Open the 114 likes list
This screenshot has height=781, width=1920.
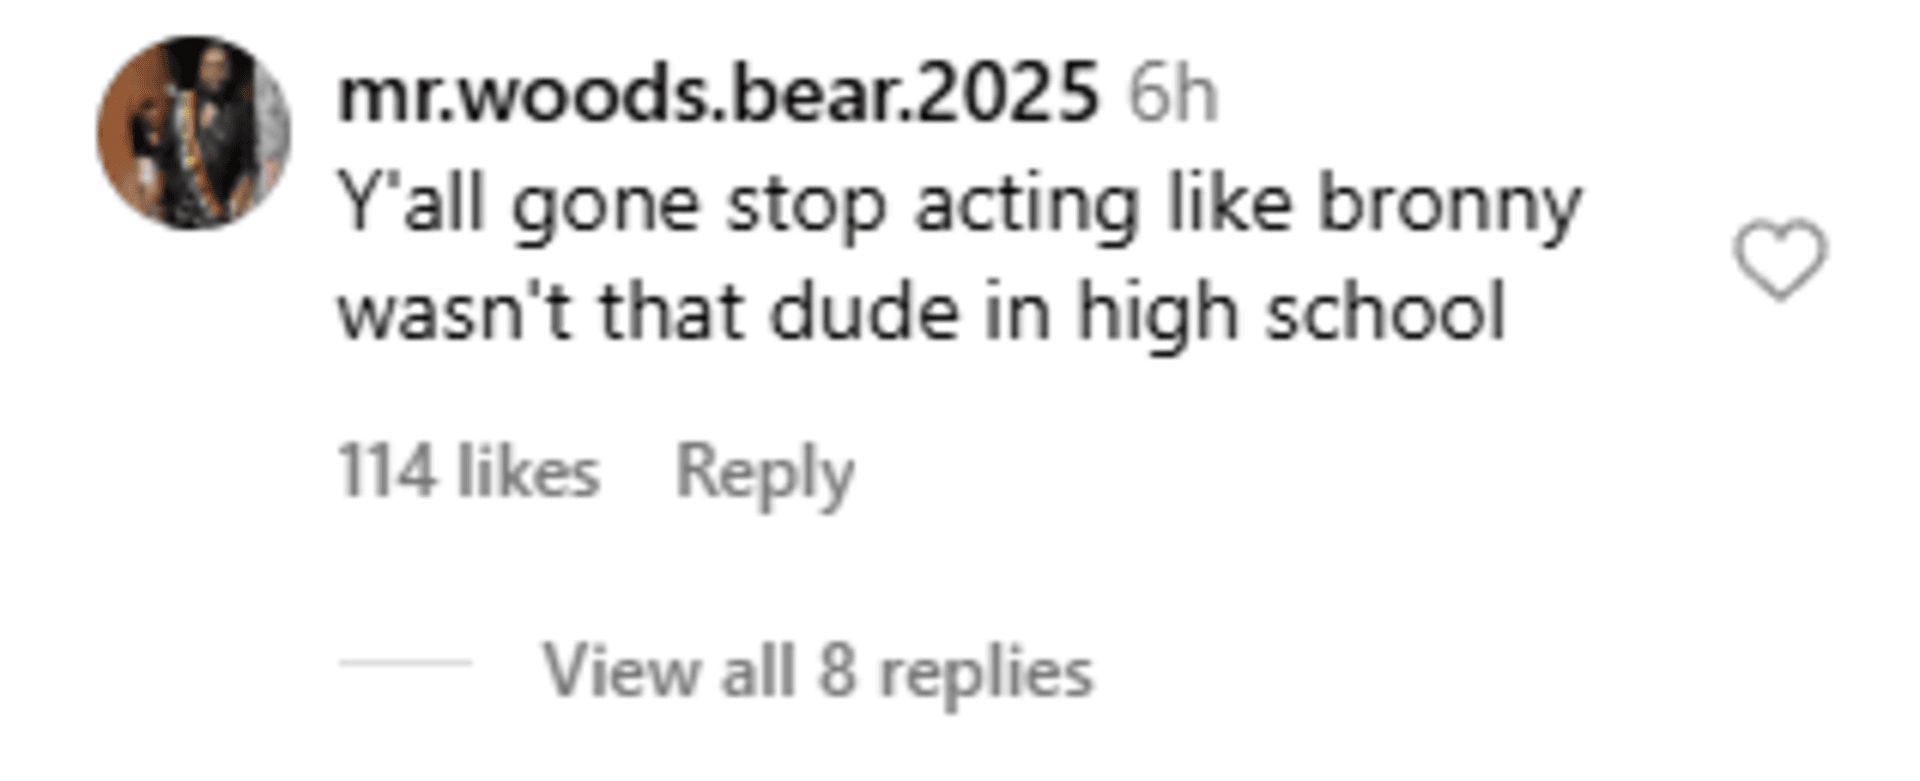coord(468,470)
